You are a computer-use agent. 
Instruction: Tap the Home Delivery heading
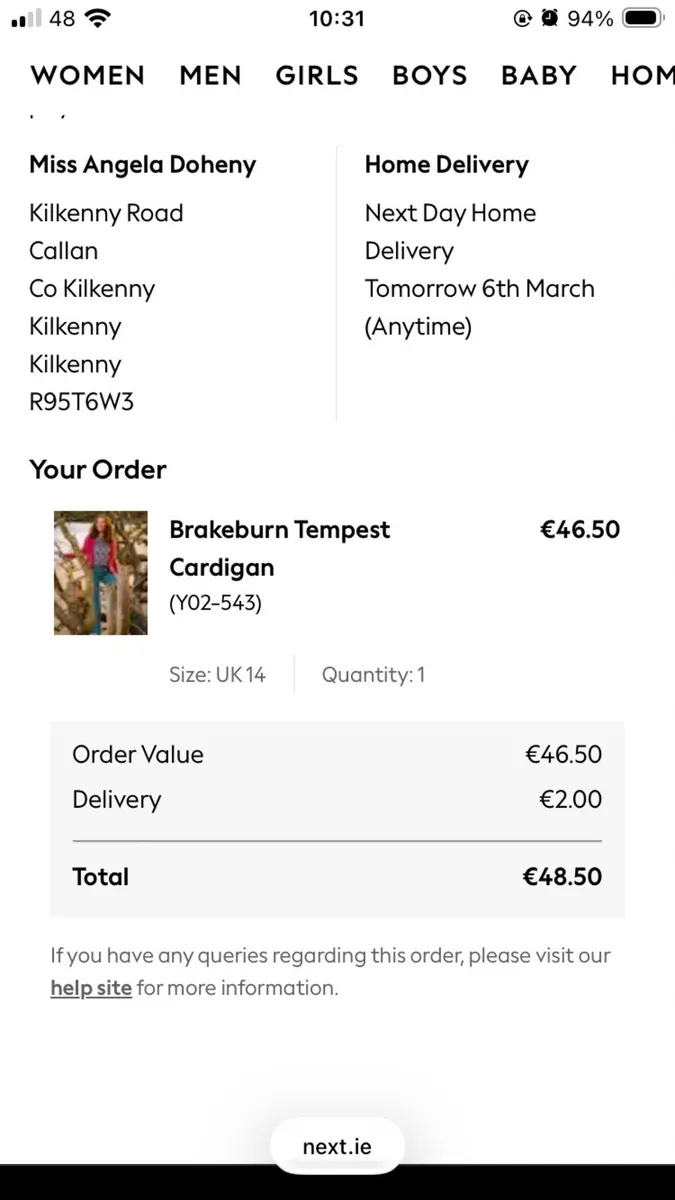446,165
